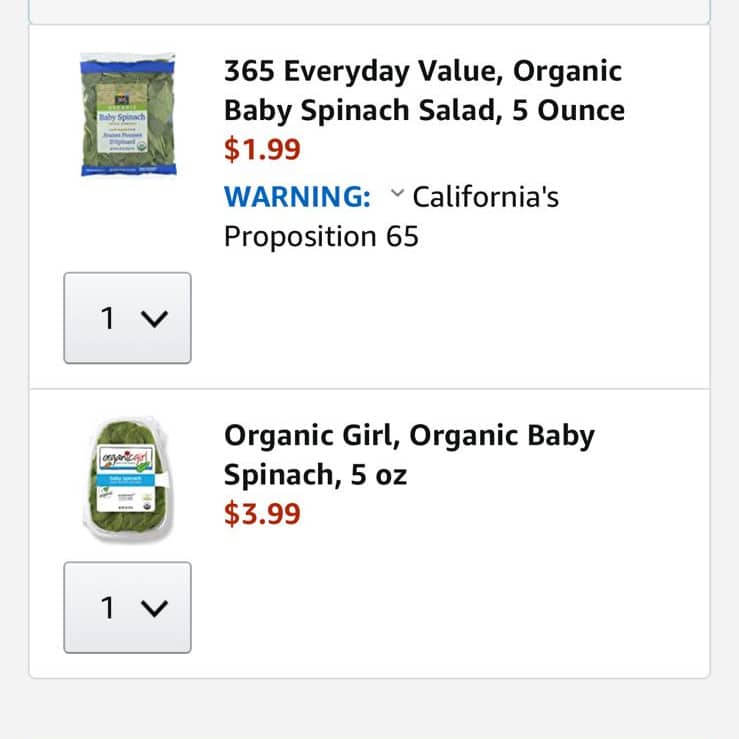Click the down arrow in second quantity selector
The image size is (739, 739).
coord(154,608)
